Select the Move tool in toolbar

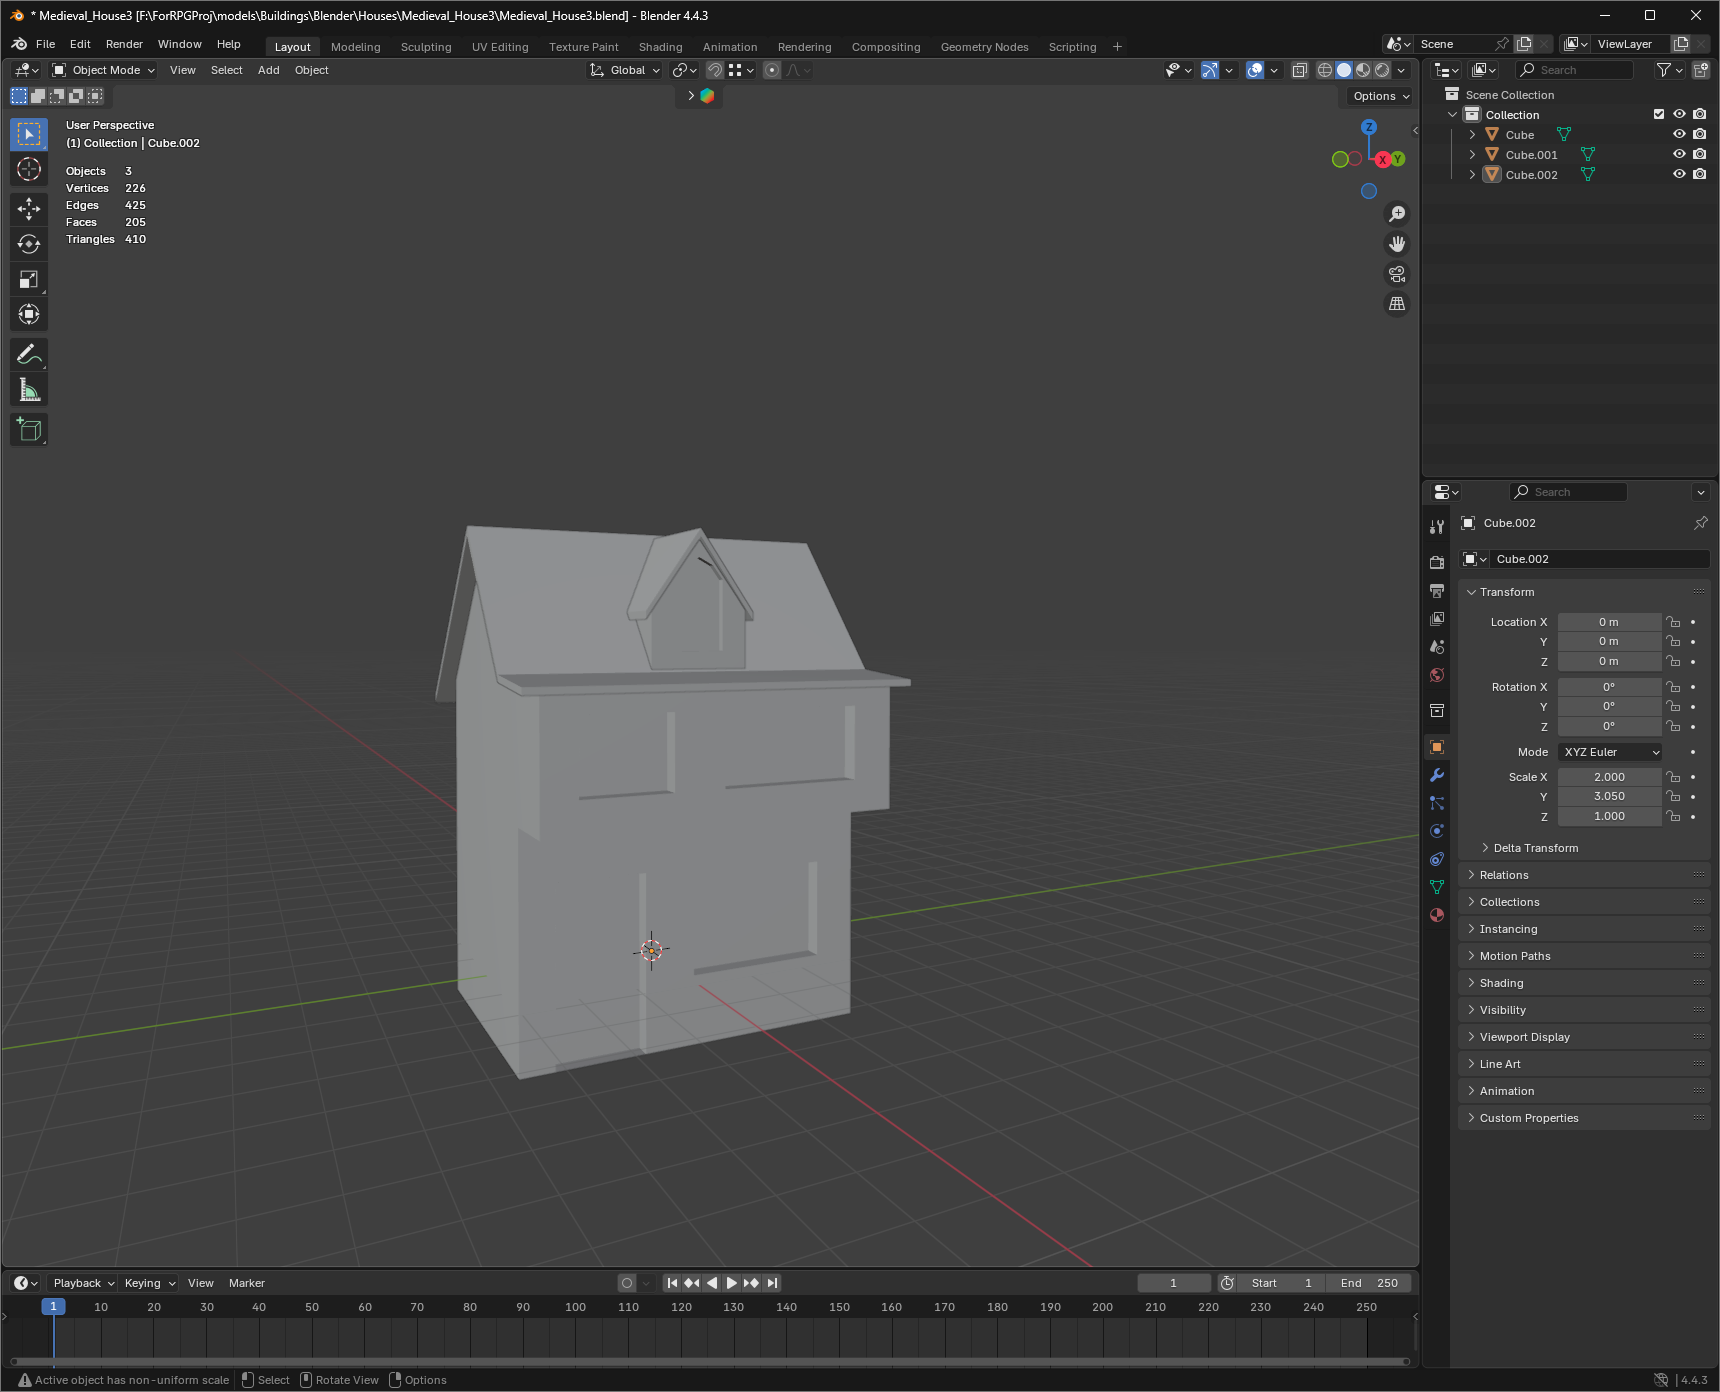[x=29, y=208]
